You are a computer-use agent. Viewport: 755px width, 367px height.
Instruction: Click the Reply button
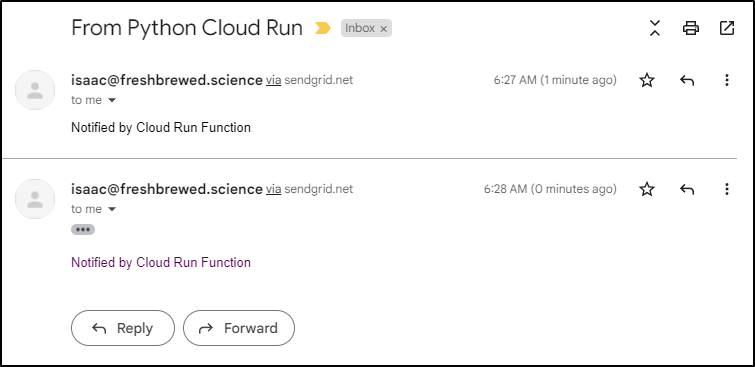pyautogui.click(x=123, y=328)
